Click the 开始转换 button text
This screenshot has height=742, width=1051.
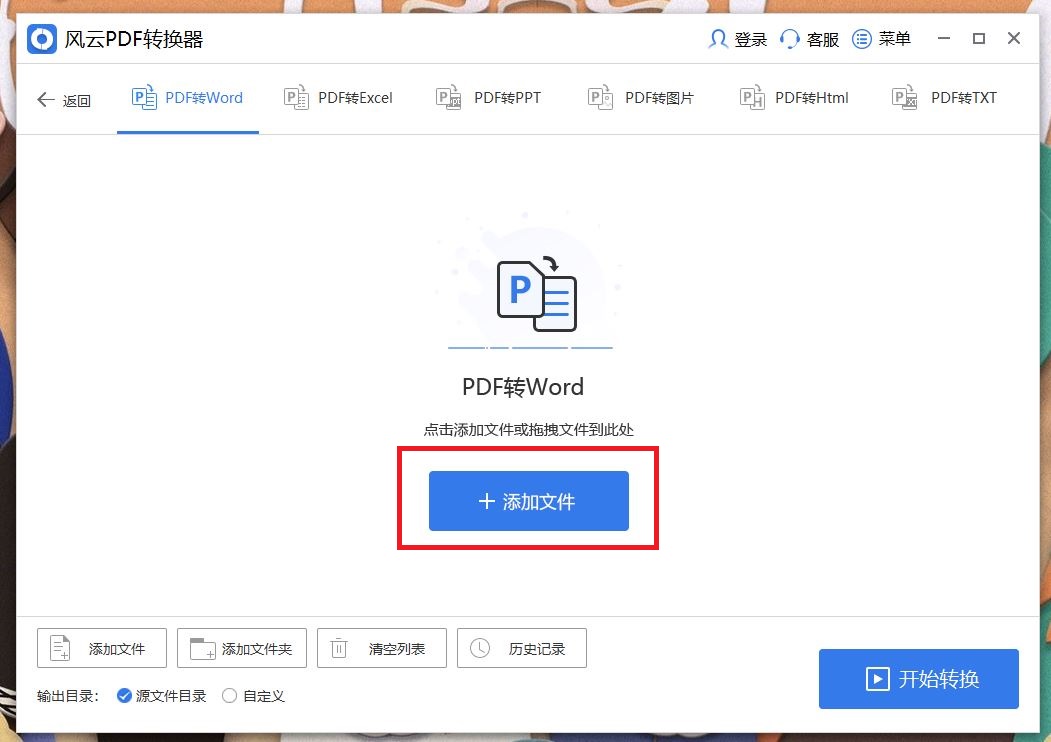[939, 679]
